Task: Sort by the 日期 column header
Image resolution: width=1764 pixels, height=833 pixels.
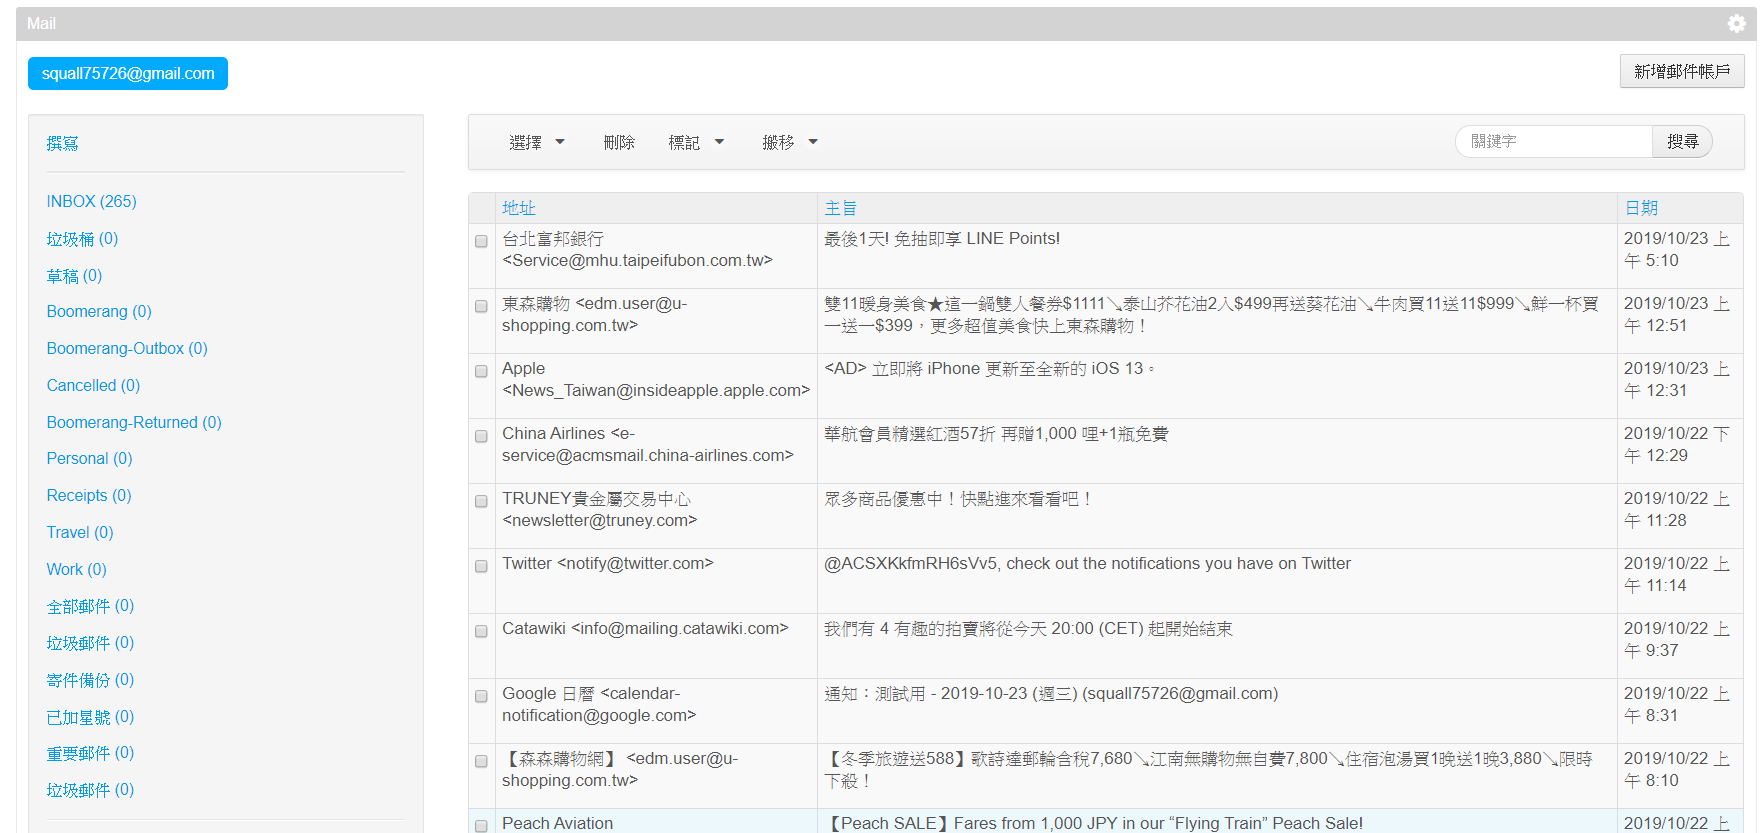Action: click(x=1642, y=208)
